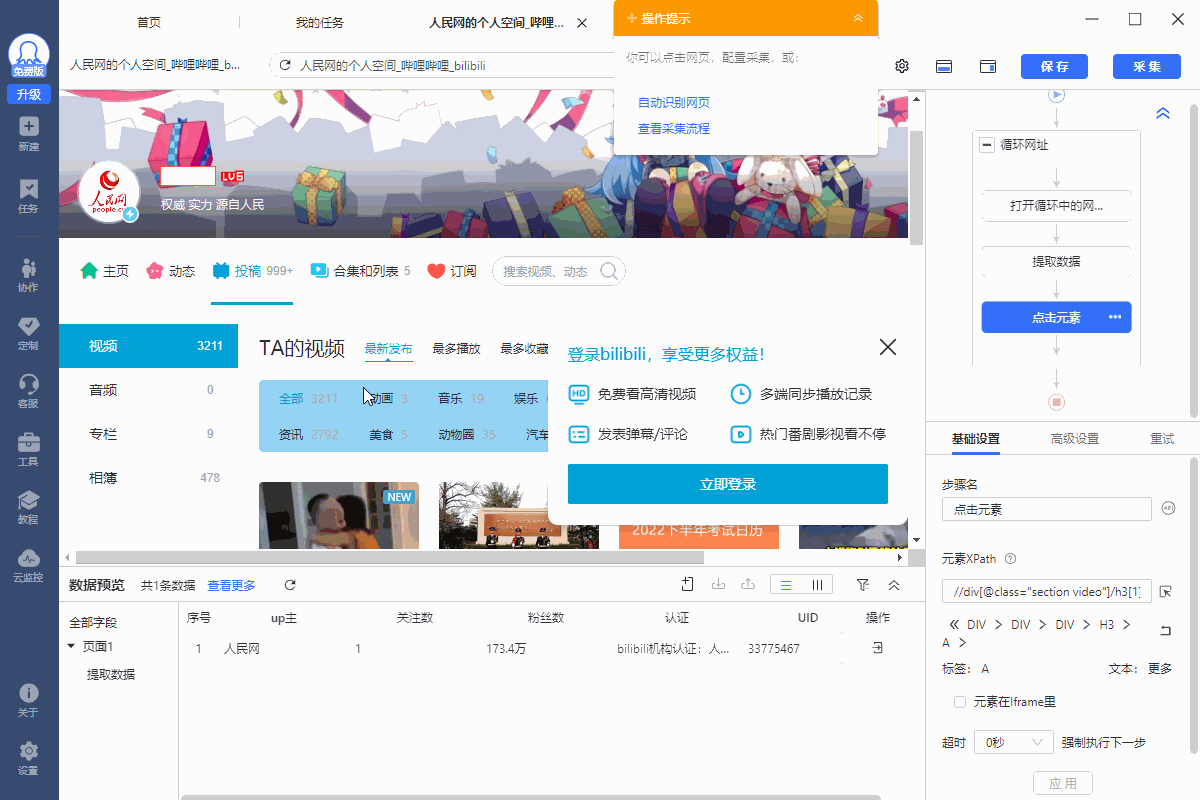Click the 元素XPath input field
Screen dimensions: 1200x800
tap(1047, 591)
